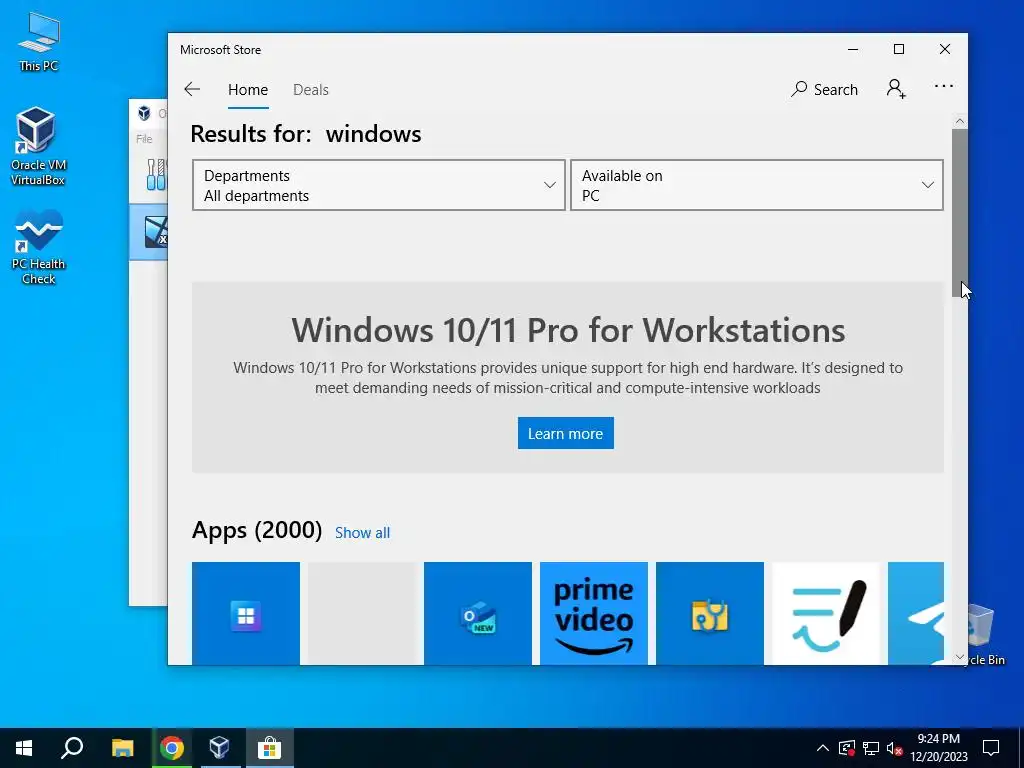The height and width of the screenshot is (768, 1024).
Task: Switch to VirtualBox in taskbar
Action: (x=219, y=748)
